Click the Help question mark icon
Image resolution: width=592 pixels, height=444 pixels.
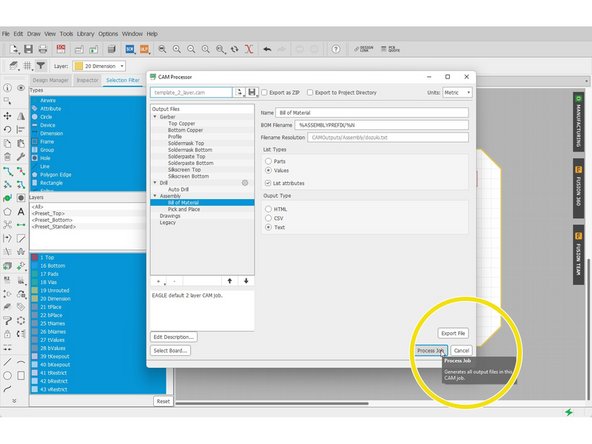pyautogui.click(x=336, y=49)
